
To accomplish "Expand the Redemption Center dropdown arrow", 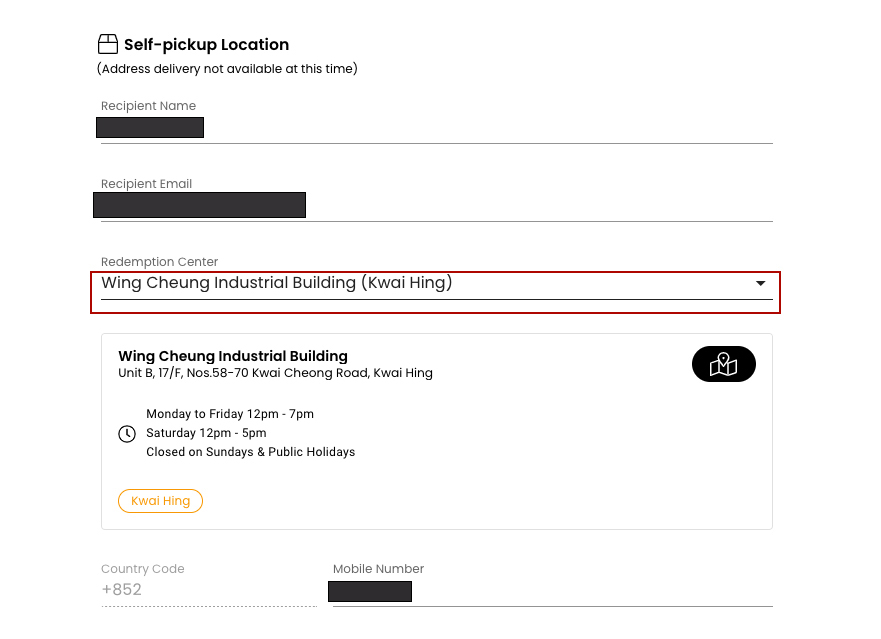I will tap(760, 284).
